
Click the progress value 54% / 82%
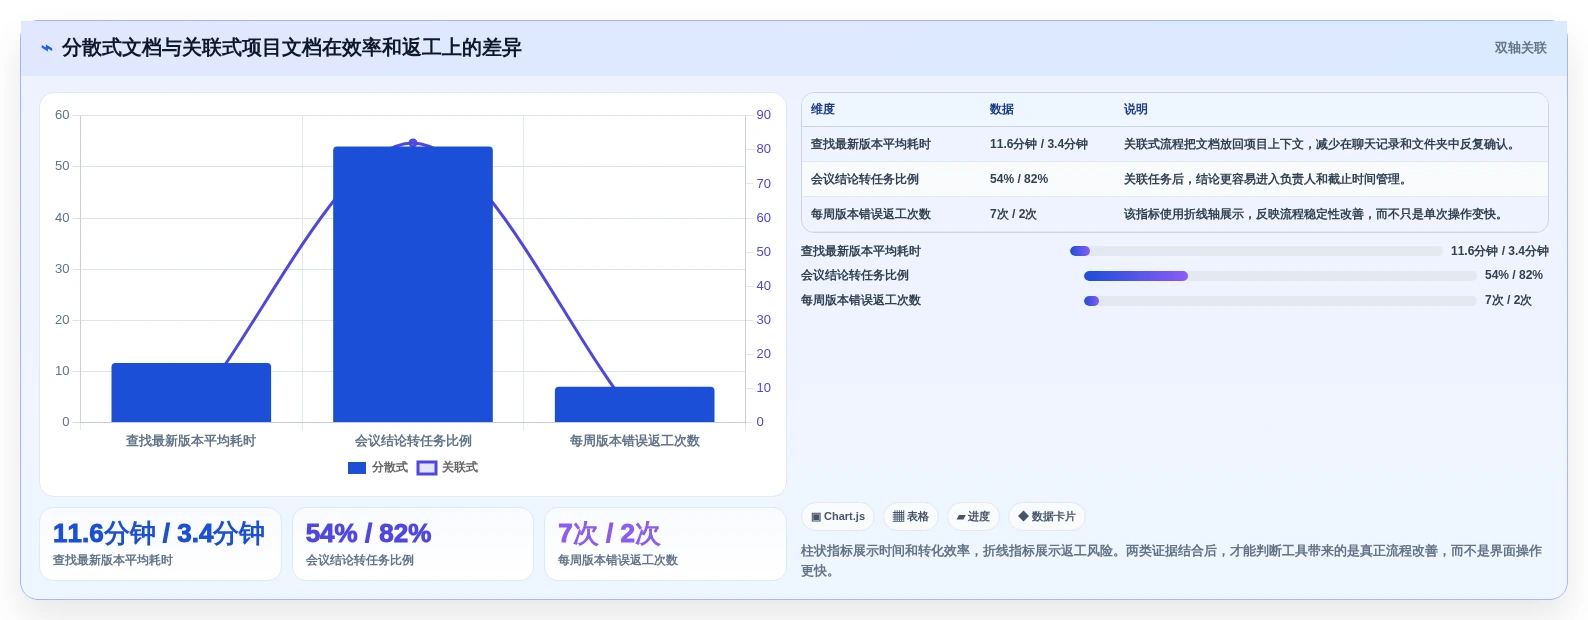pyautogui.click(x=1513, y=275)
